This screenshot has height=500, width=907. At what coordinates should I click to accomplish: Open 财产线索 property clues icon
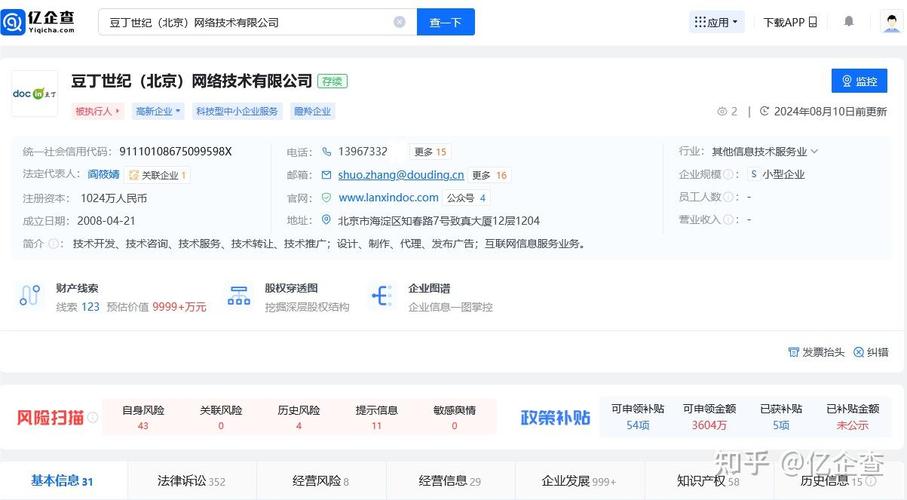30,295
